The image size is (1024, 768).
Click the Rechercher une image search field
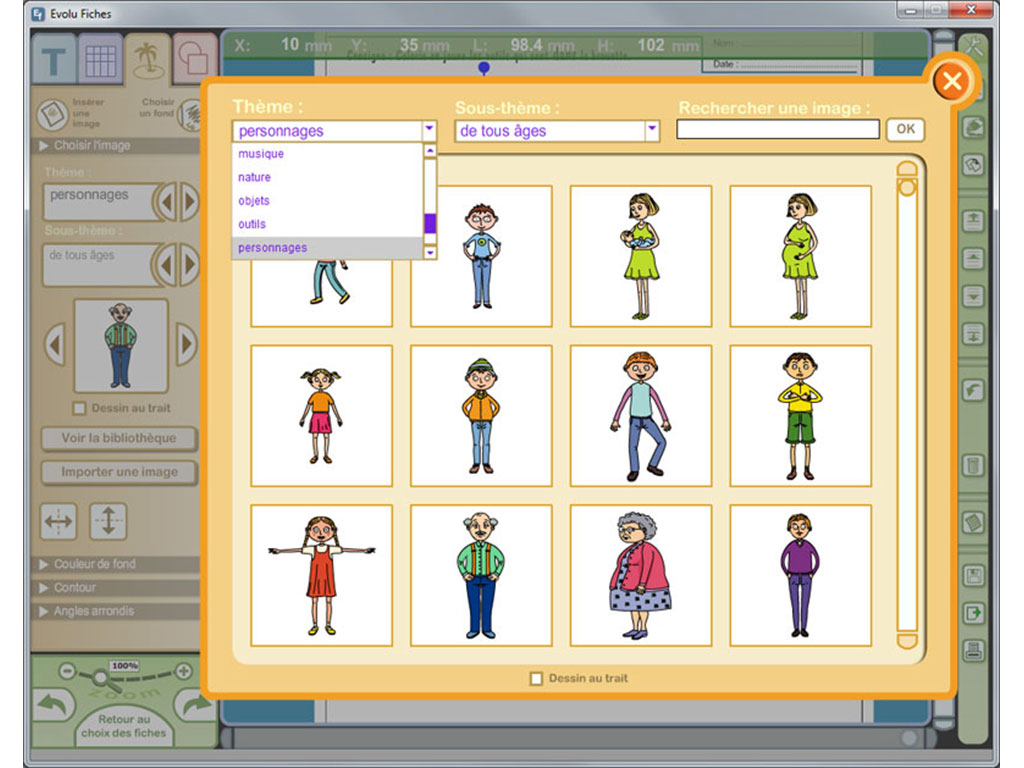click(777, 130)
